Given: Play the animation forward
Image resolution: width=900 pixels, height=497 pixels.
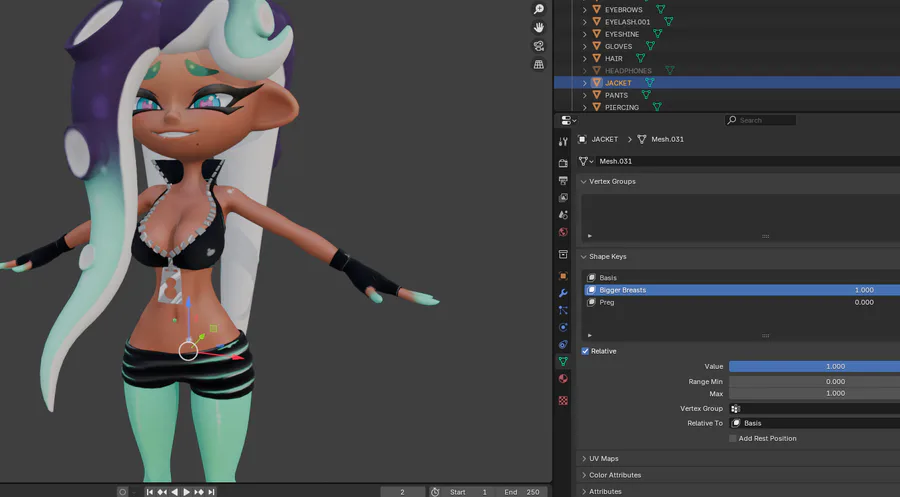Looking at the screenshot, I should click(187, 492).
